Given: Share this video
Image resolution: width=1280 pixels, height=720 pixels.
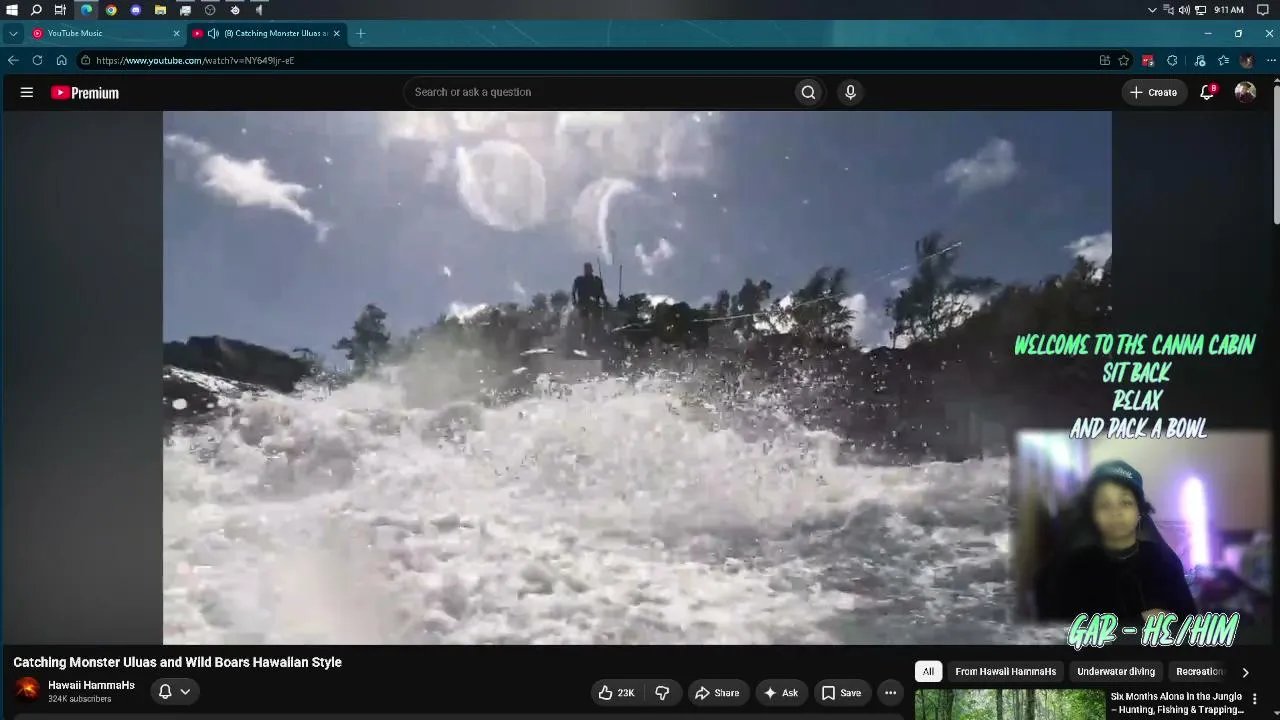Looking at the screenshot, I should point(717,692).
